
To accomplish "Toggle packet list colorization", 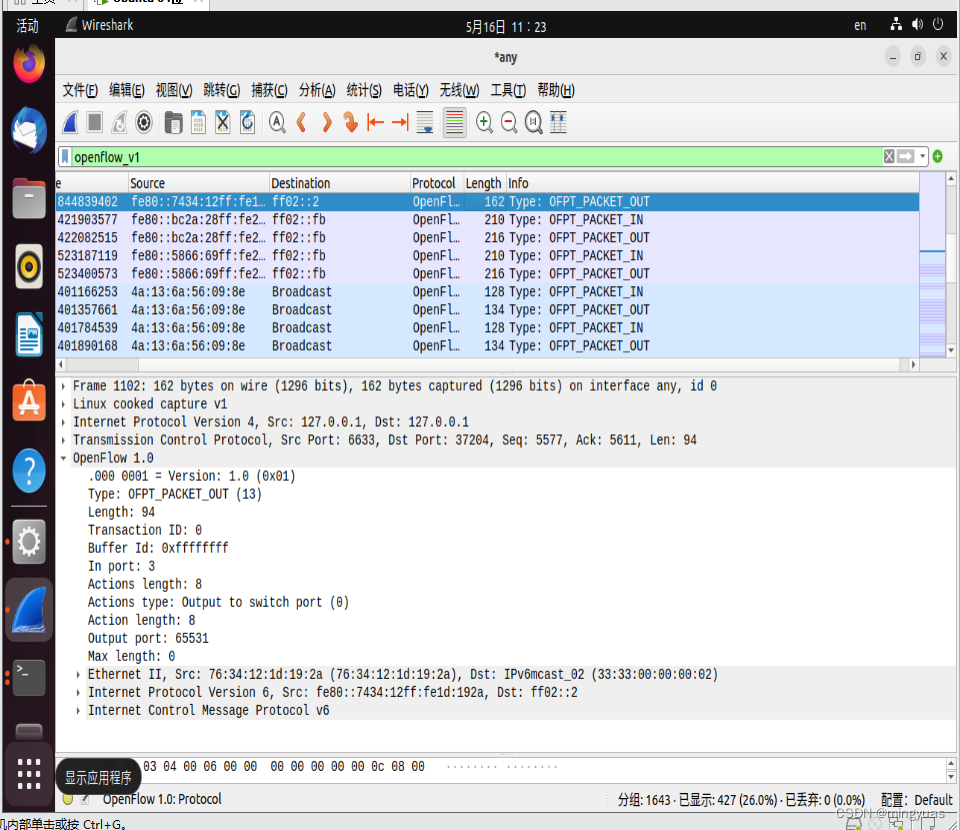I will 452,122.
